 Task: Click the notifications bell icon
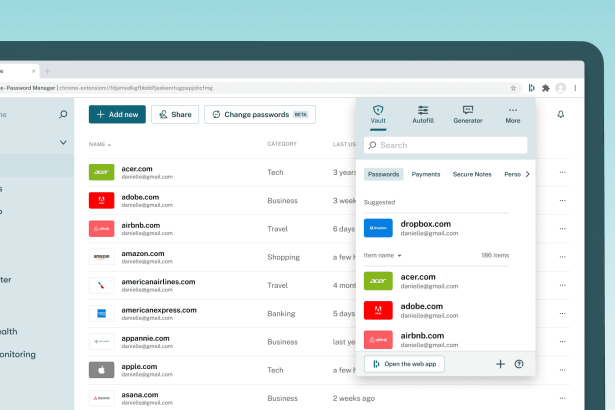[560, 115]
